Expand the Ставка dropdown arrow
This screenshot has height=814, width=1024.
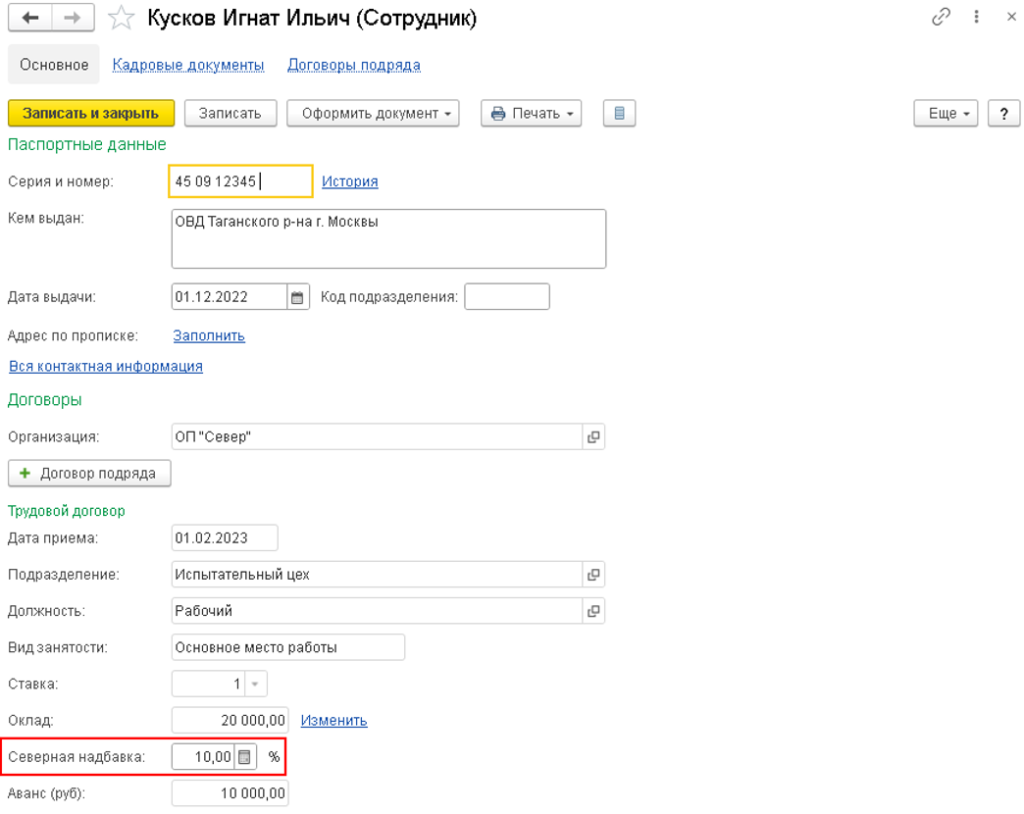point(254,684)
